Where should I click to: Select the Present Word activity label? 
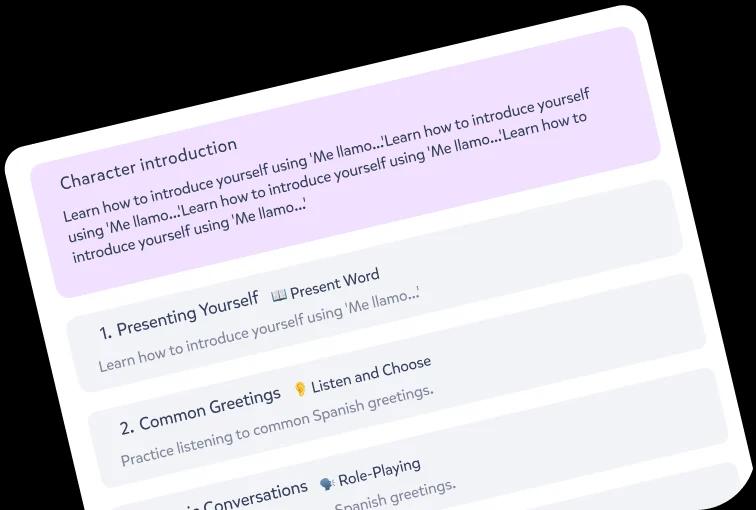tap(335, 284)
